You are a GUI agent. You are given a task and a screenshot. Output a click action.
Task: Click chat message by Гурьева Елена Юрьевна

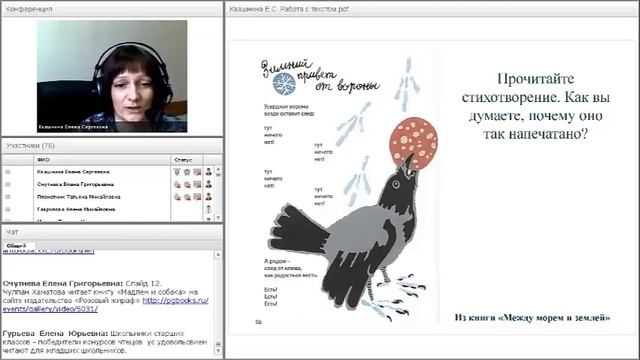(x=105, y=342)
